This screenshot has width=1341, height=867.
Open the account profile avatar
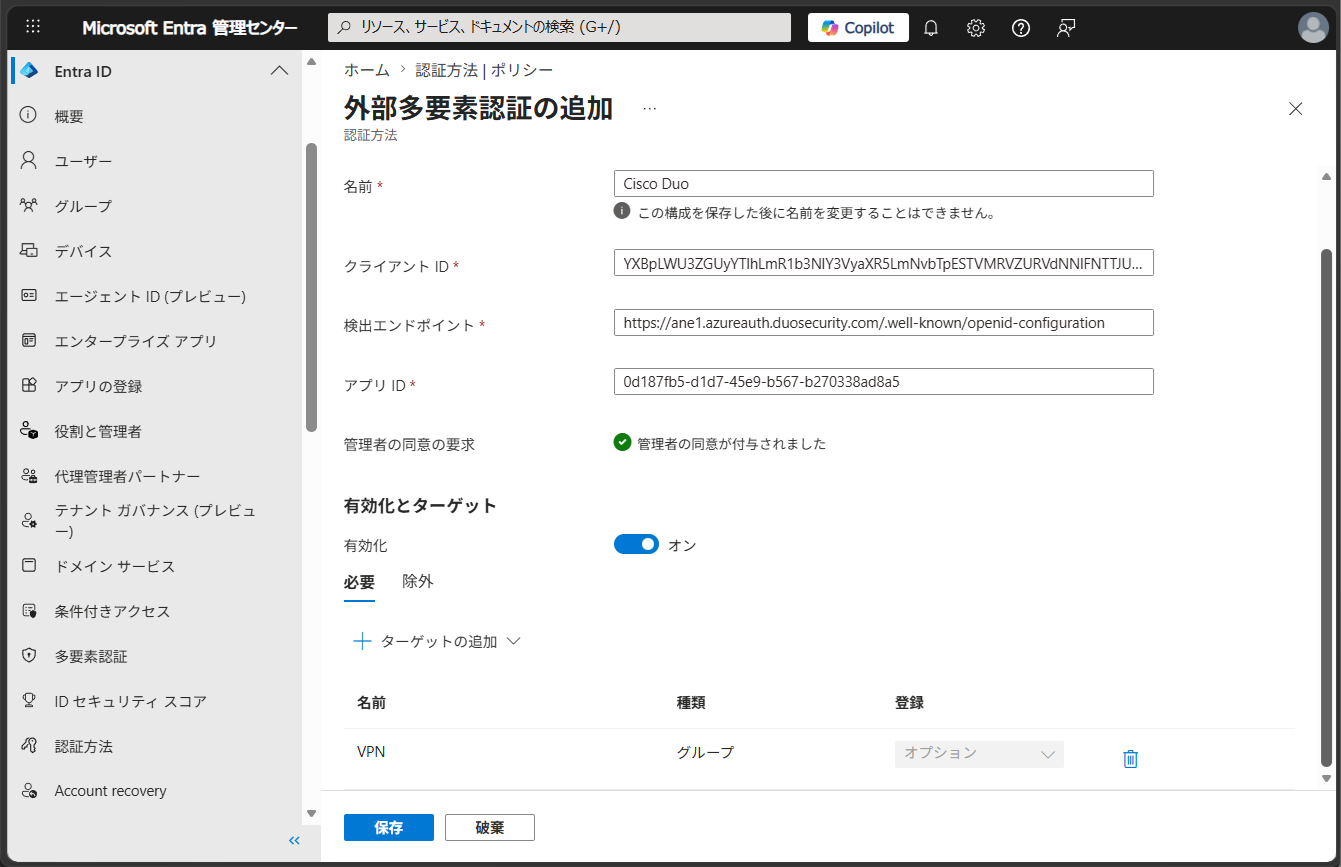tap(1313, 27)
